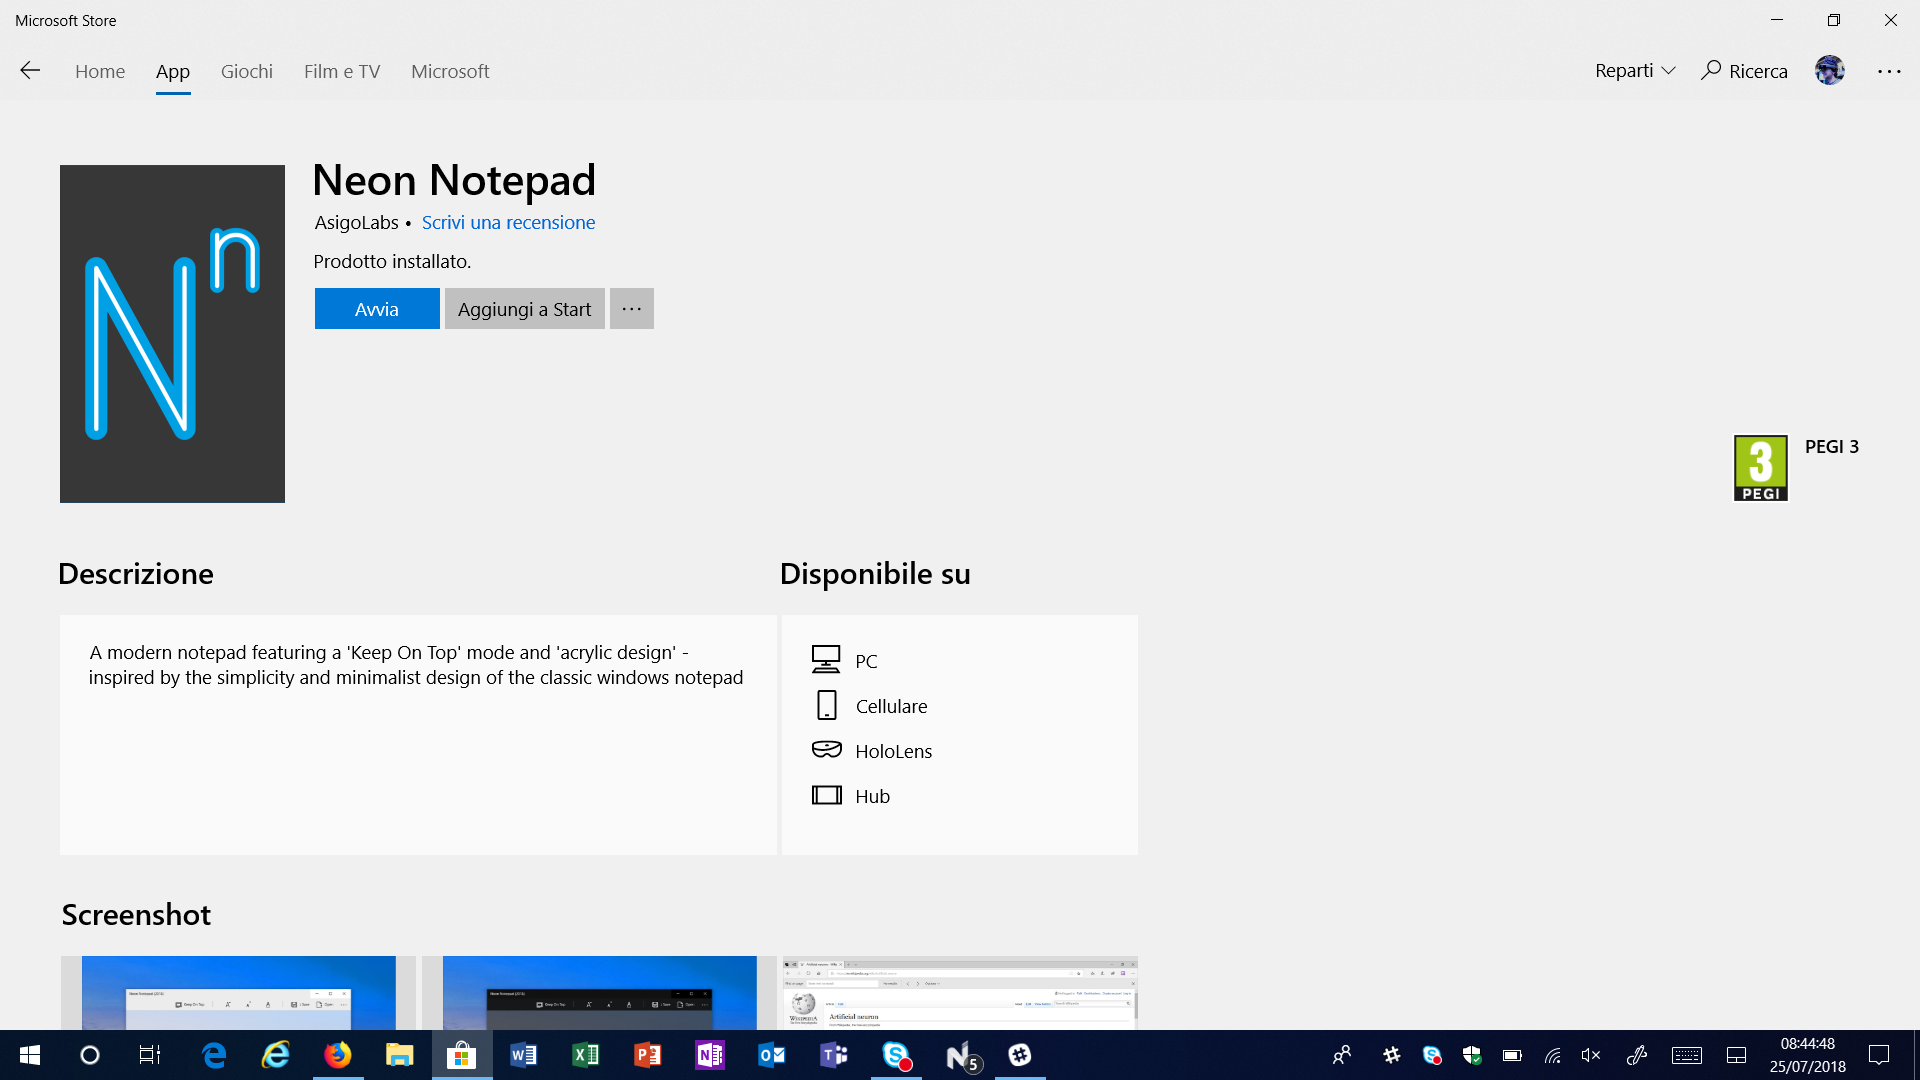Click the Neon Notepad app logo
Viewport: 1920px width, 1080px height.
[172, 334]
